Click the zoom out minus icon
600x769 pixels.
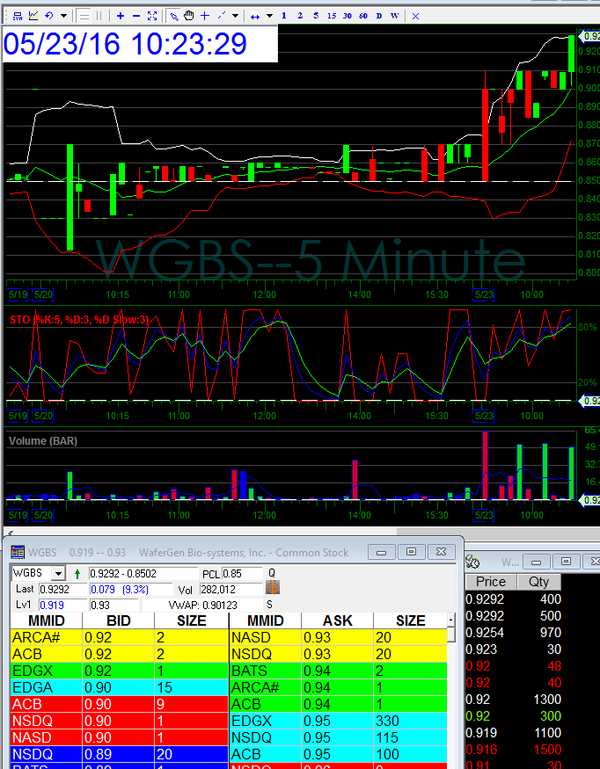point(136,16)
